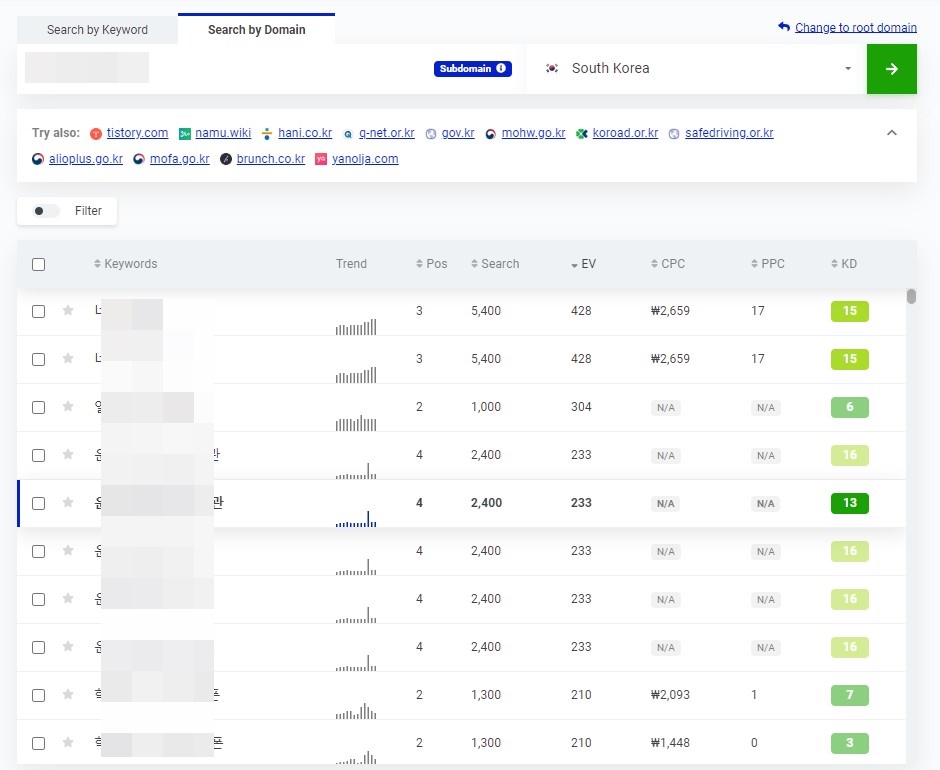Check the row with search volume 1,000
This screenshot has height=770, width=940.
click(38, 407)
